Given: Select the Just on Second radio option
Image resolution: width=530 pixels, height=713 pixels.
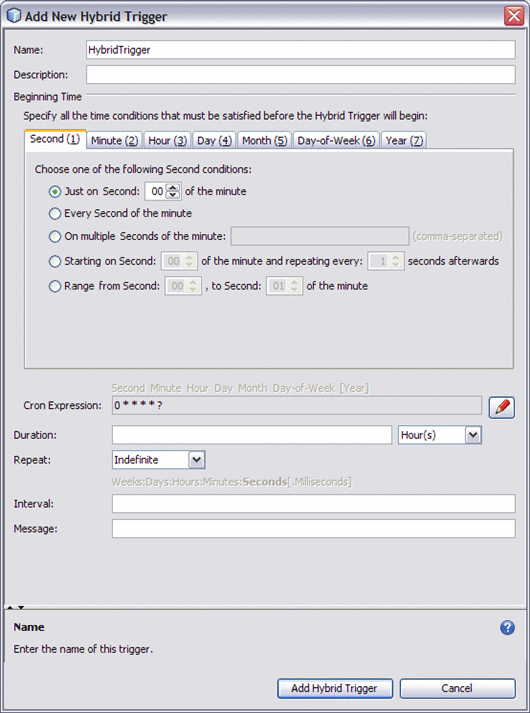Looking at the screenshot, I should click(x=55, y=191).
